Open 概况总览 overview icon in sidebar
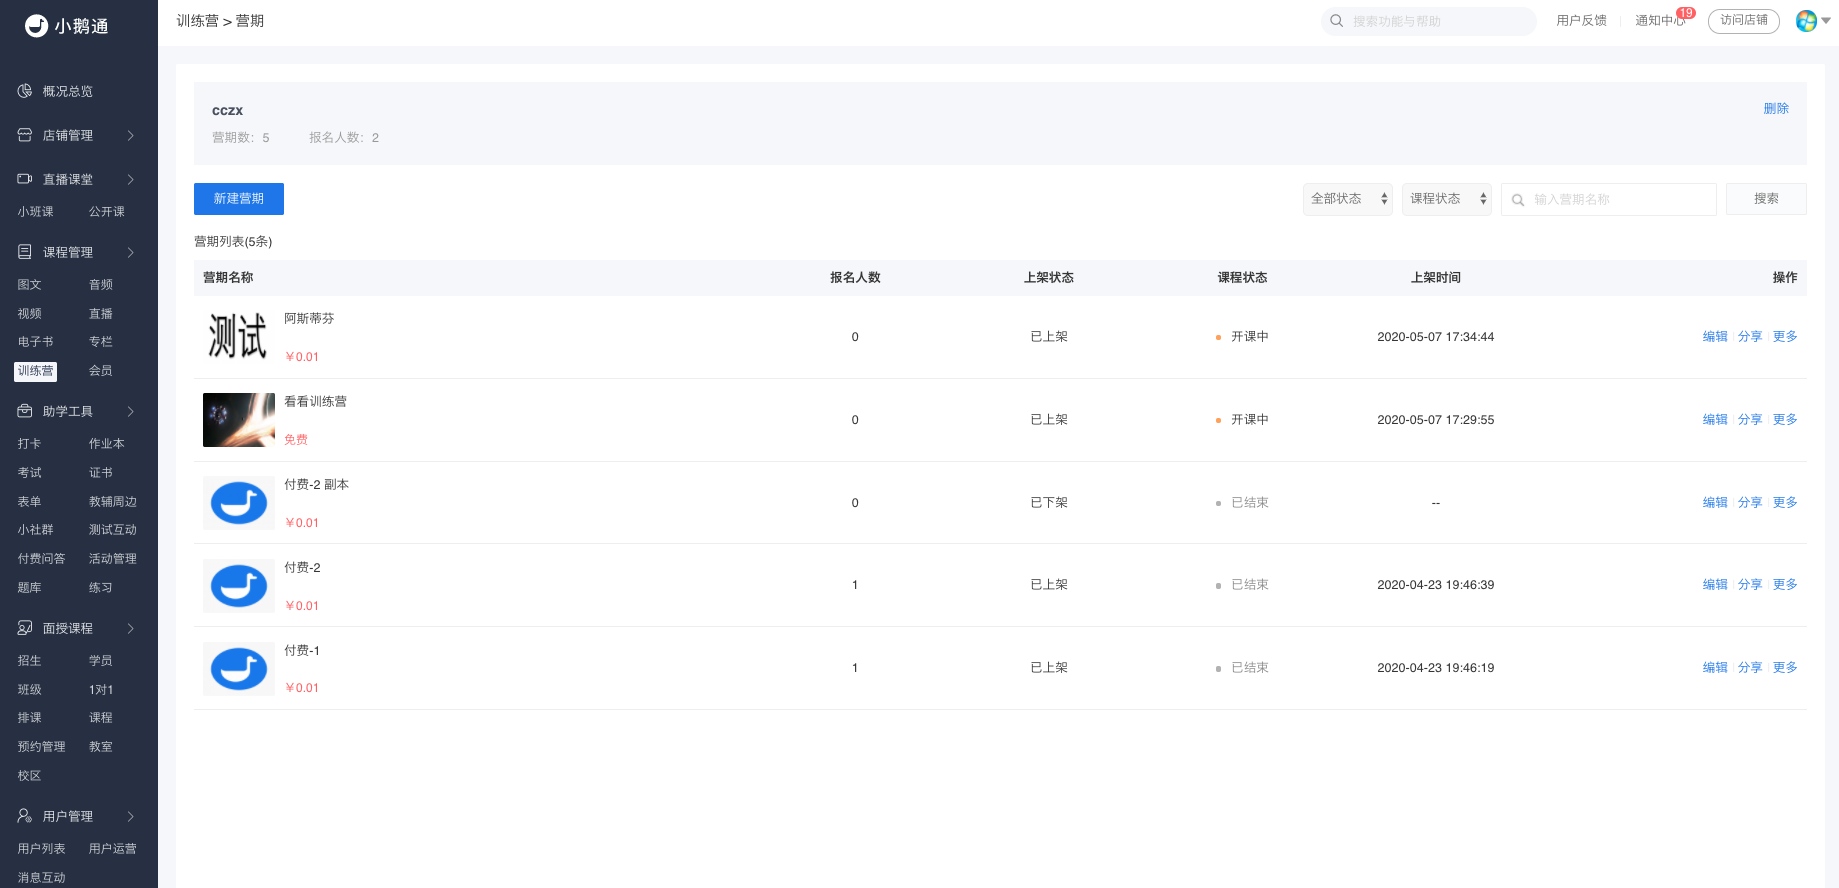This screenshot has width=1839, height=888. (x=25, y=91)
